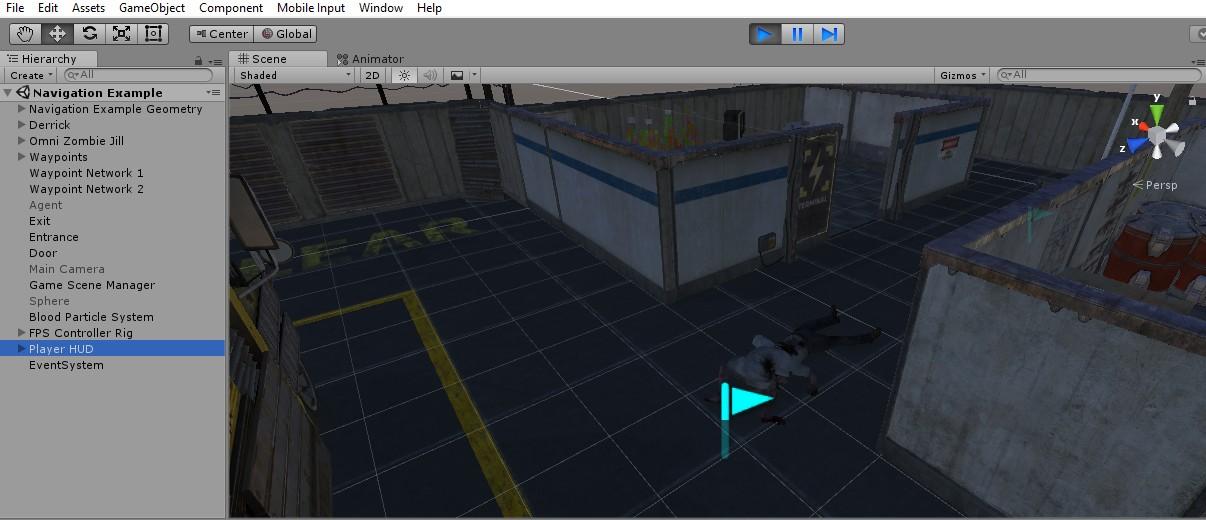Select the Hand tool
1206x520 pixels.
coord(25,34)
